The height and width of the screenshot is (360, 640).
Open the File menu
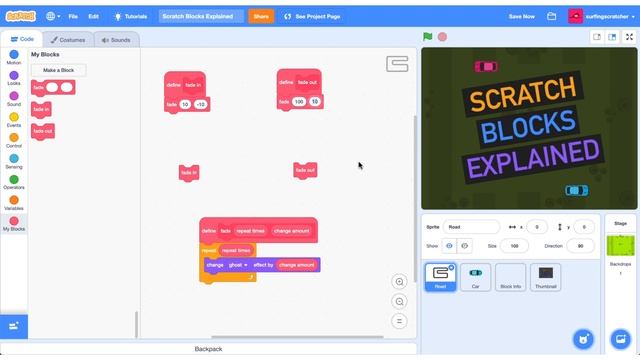click(x=73, y=16)
